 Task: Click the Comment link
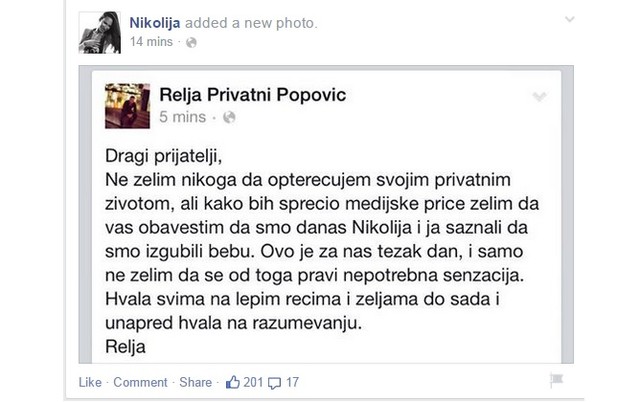(x=140, y=382)
